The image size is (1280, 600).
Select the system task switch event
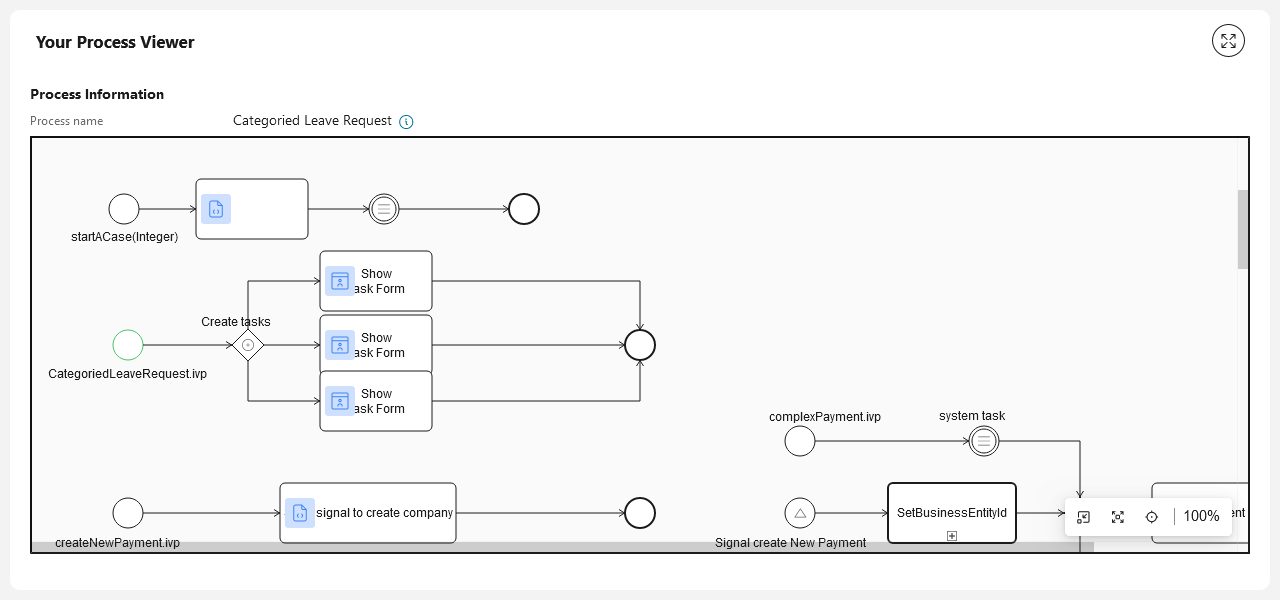tap(984, 441)
